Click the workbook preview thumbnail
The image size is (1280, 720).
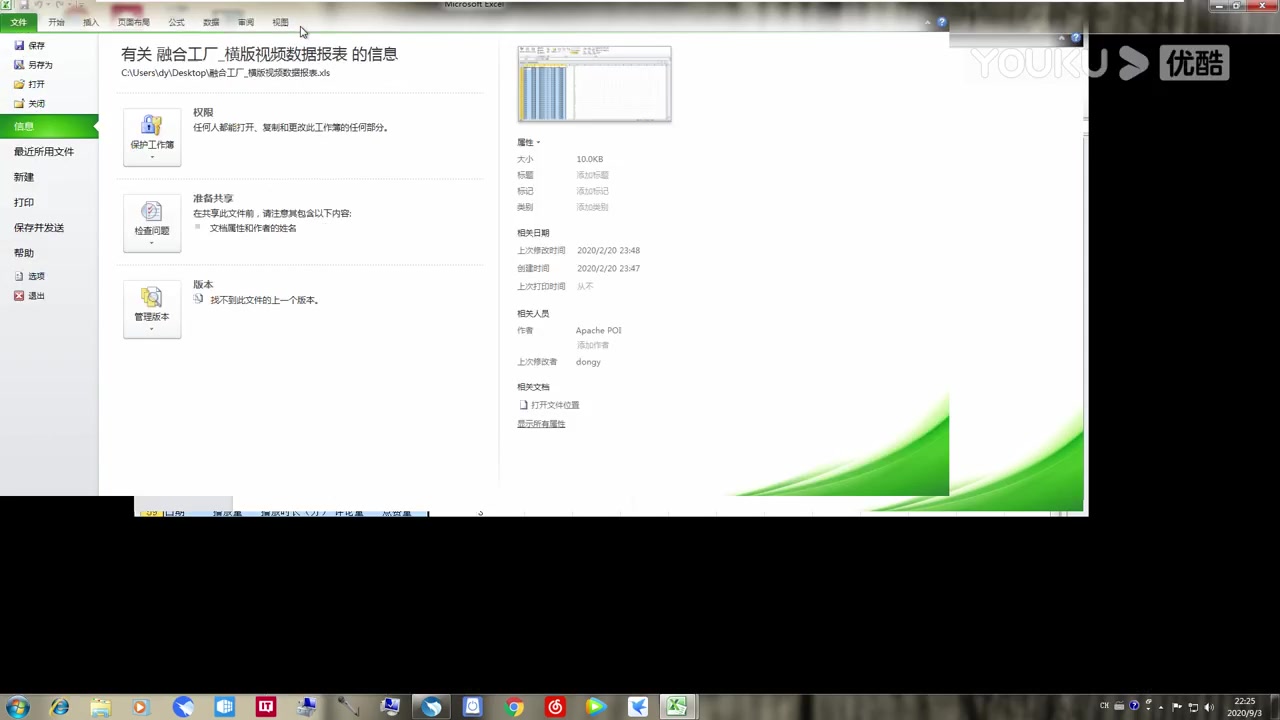point(594,84)
